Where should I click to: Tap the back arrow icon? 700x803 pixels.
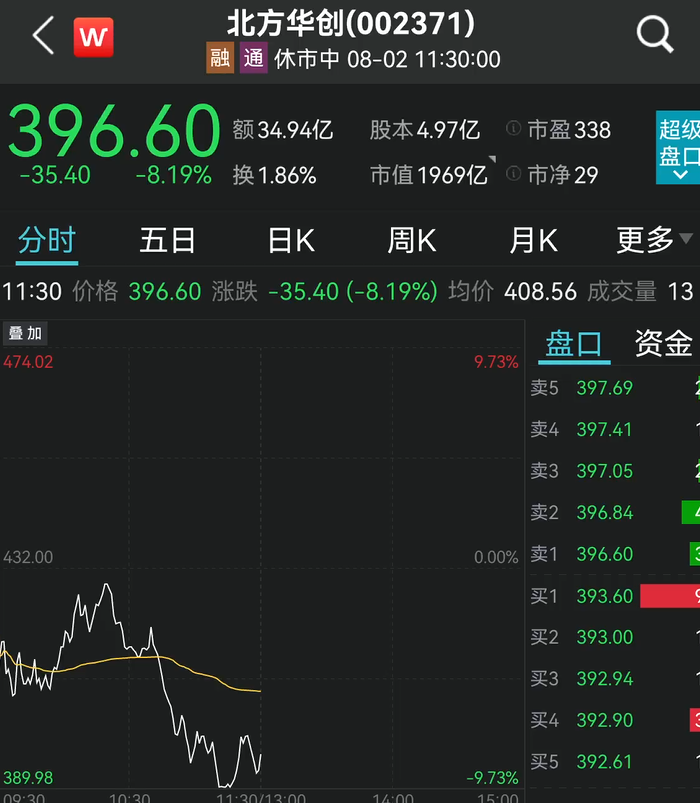pyautogui.click(x=43, y=37)
